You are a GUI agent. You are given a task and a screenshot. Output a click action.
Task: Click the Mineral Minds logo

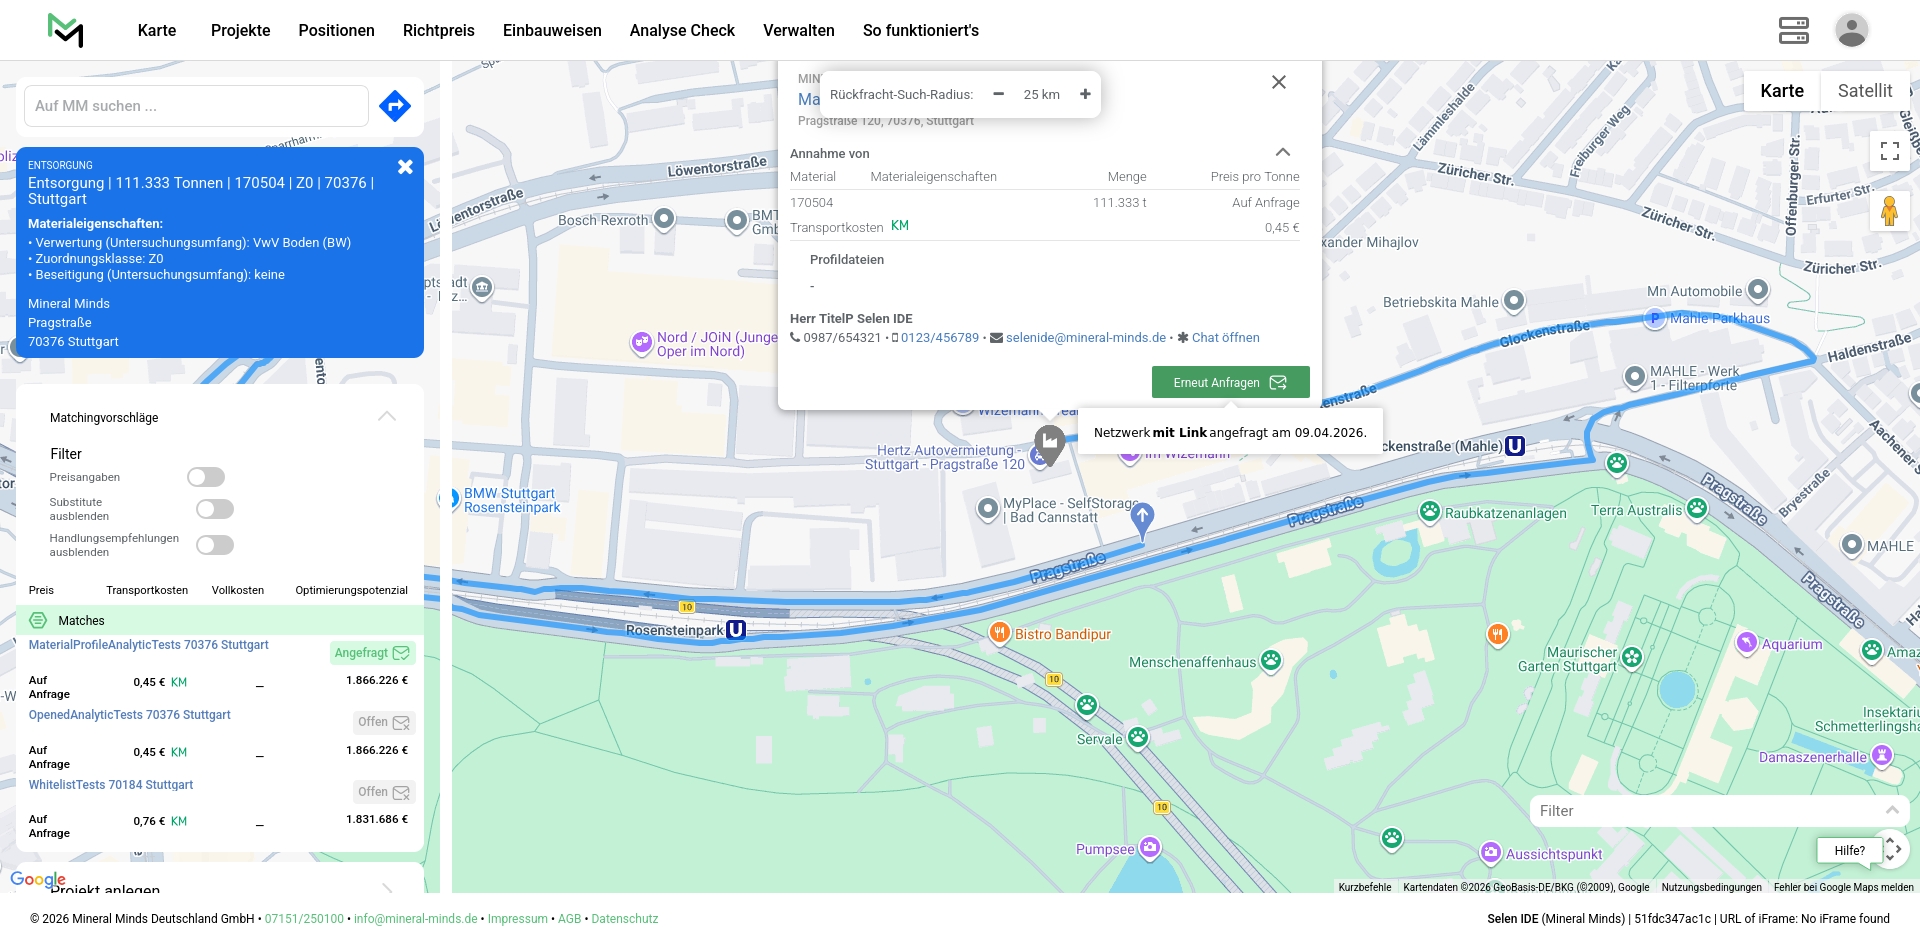click(x=66, y=30)
